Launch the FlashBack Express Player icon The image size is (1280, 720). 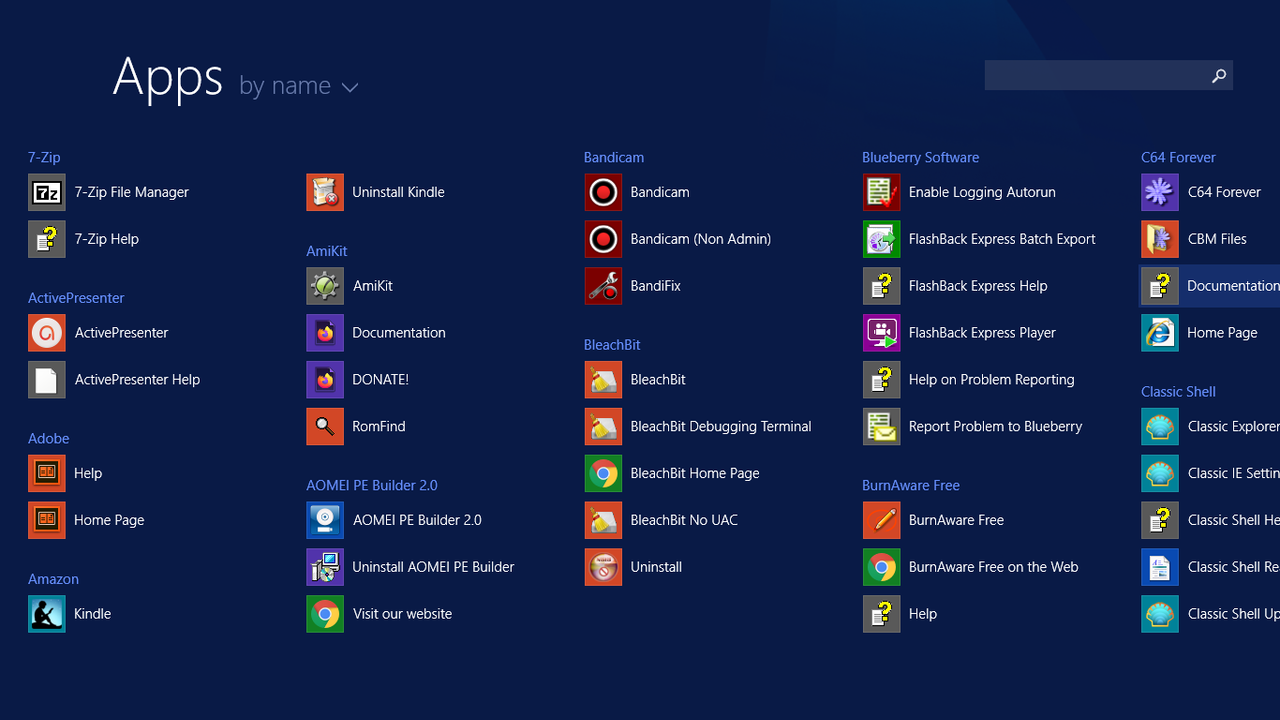pos(881,333)
